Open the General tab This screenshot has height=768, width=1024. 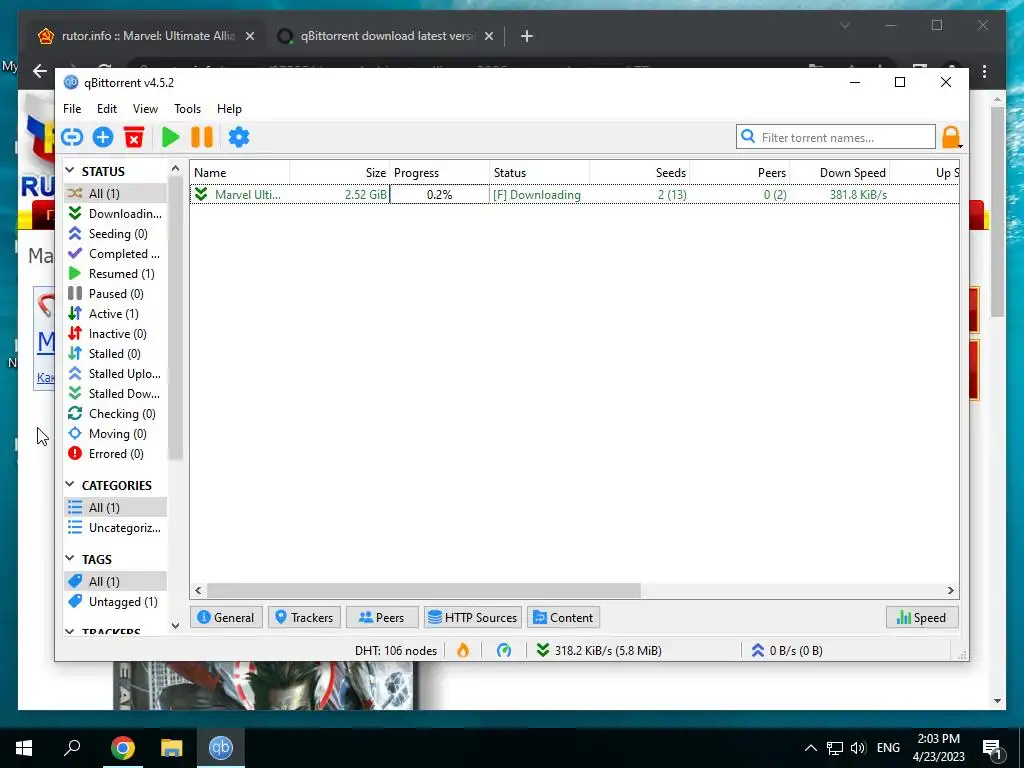[x=226, y=617]
